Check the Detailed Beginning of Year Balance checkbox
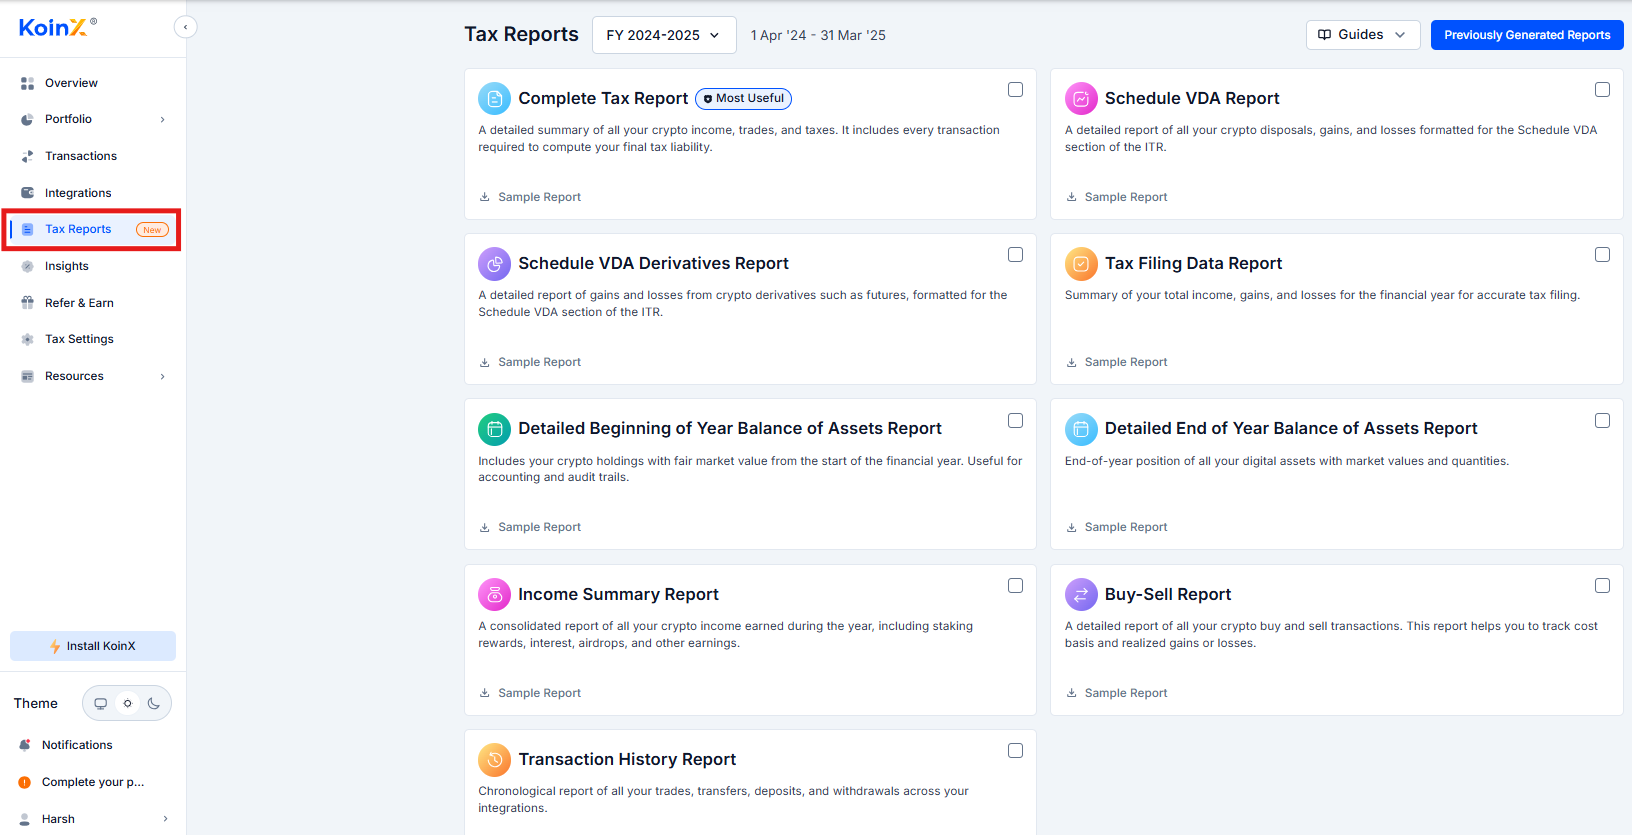 1015,421
